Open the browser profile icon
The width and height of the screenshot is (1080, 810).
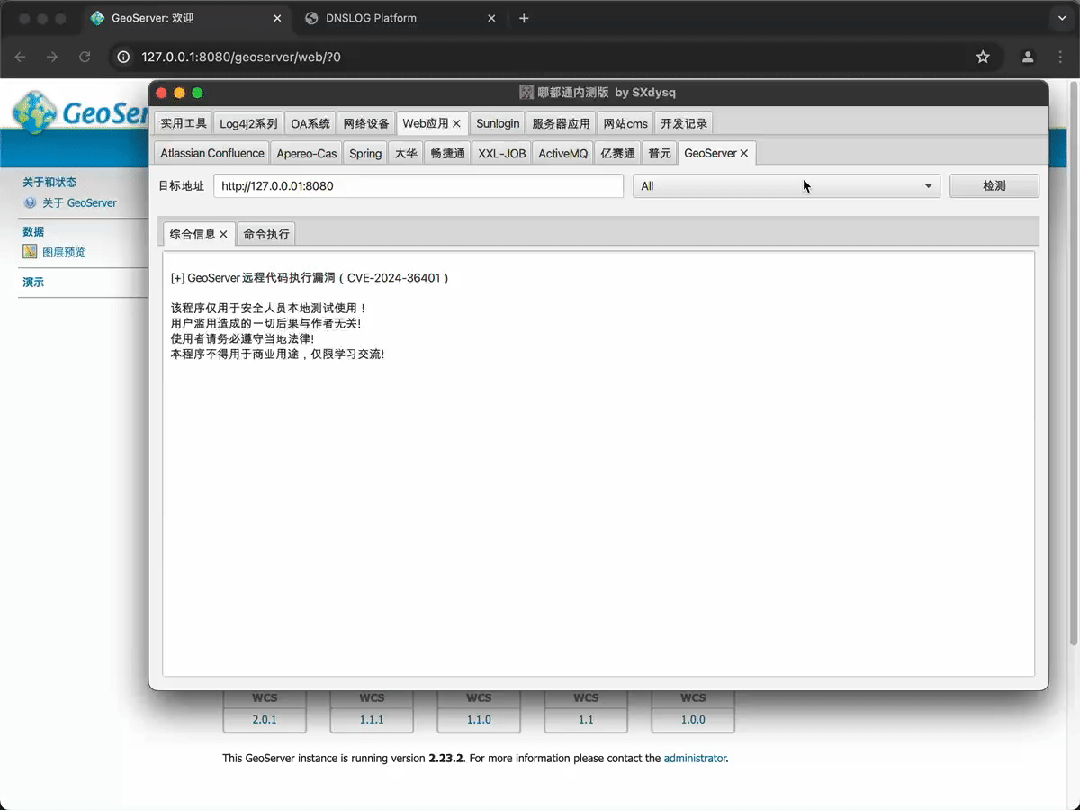[1027, 57]
